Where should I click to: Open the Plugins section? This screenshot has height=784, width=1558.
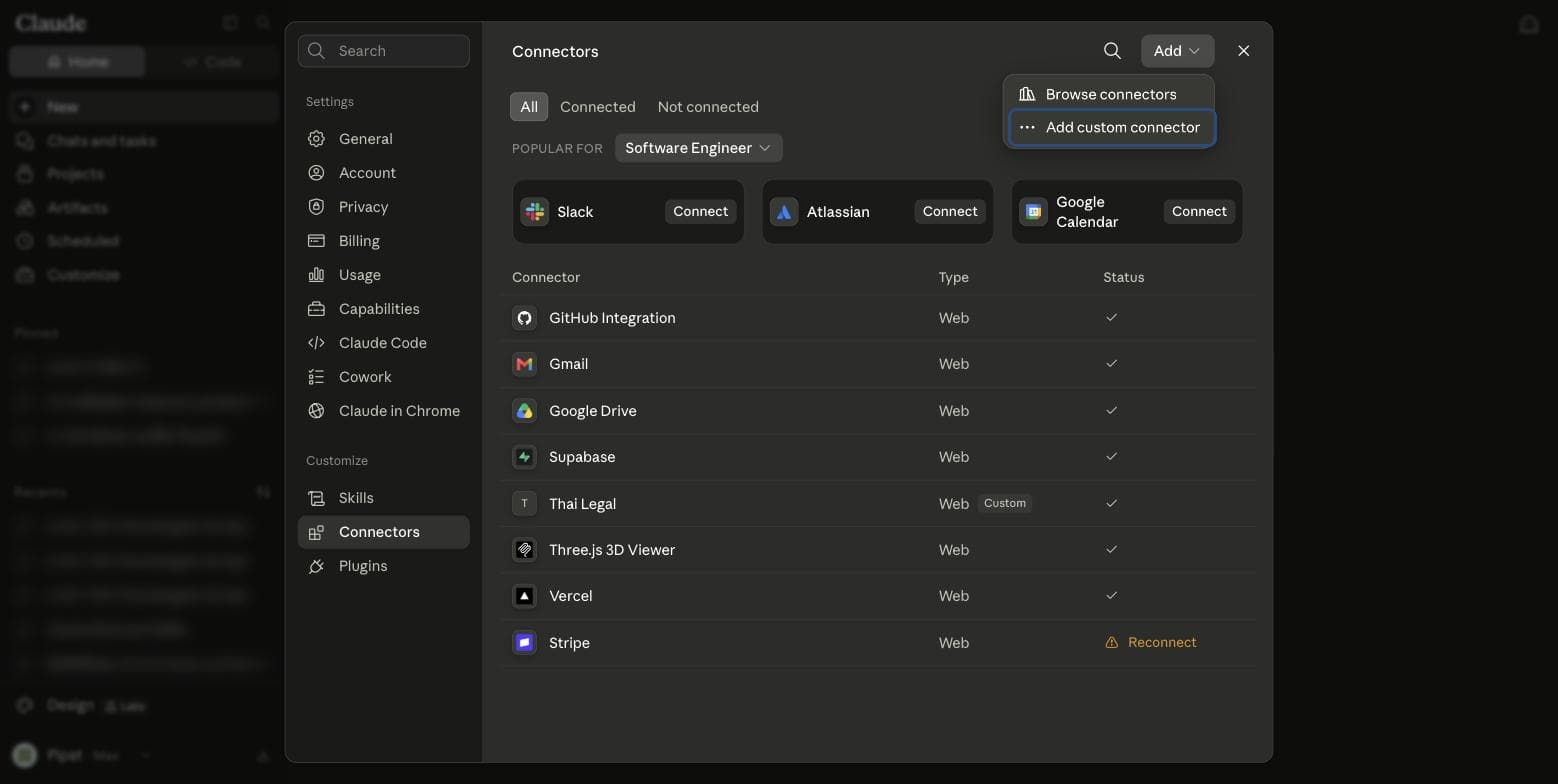pyautogui.click(x=383, y=566)
